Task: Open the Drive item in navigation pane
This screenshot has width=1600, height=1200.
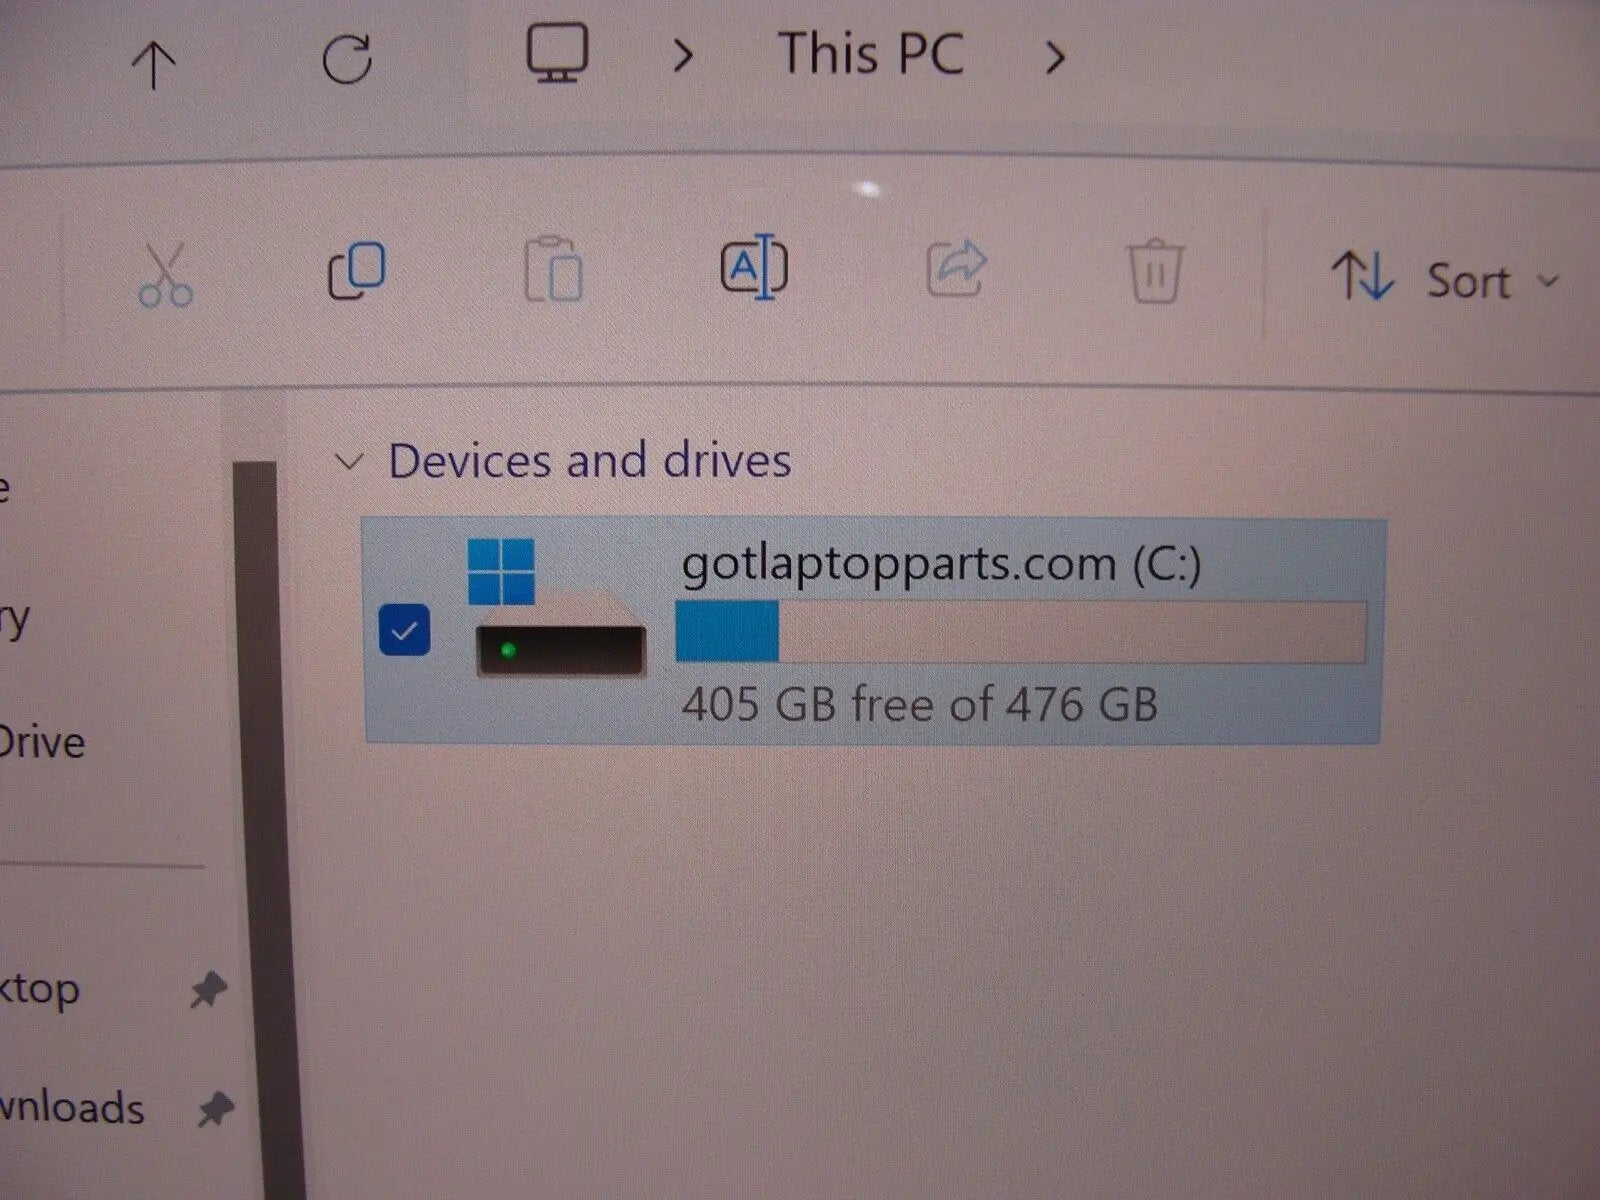Action: pyautogui.click(x=42, y=743)
